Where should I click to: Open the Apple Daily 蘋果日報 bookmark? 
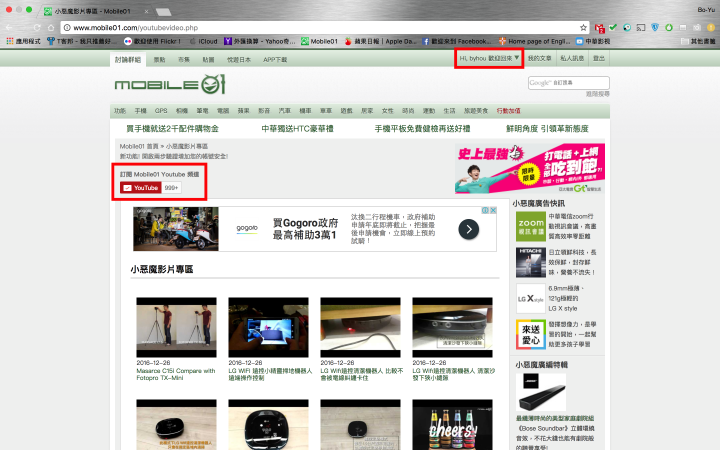click(x=381, y=41)
